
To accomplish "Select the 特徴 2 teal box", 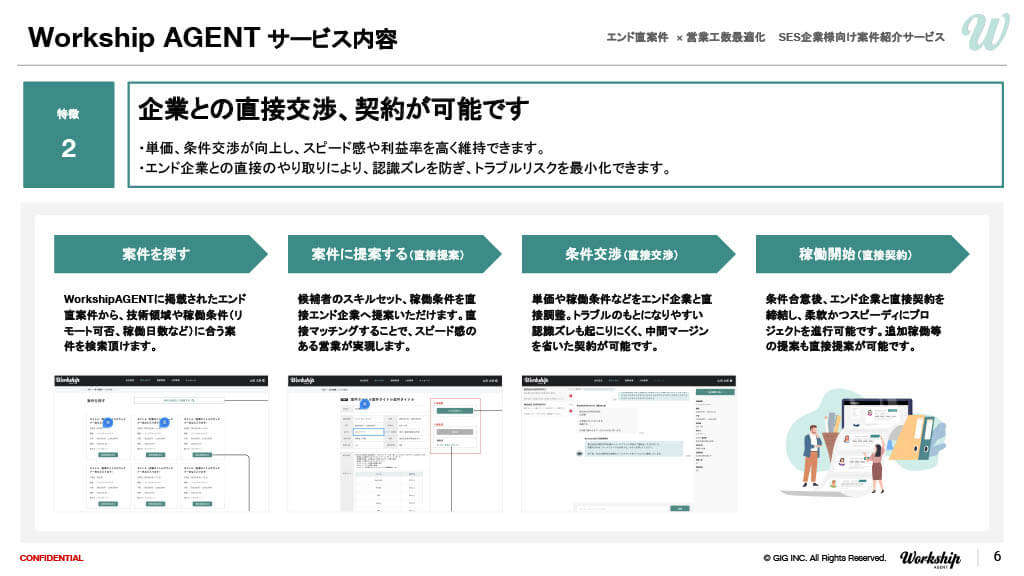I will click(69, 135).
